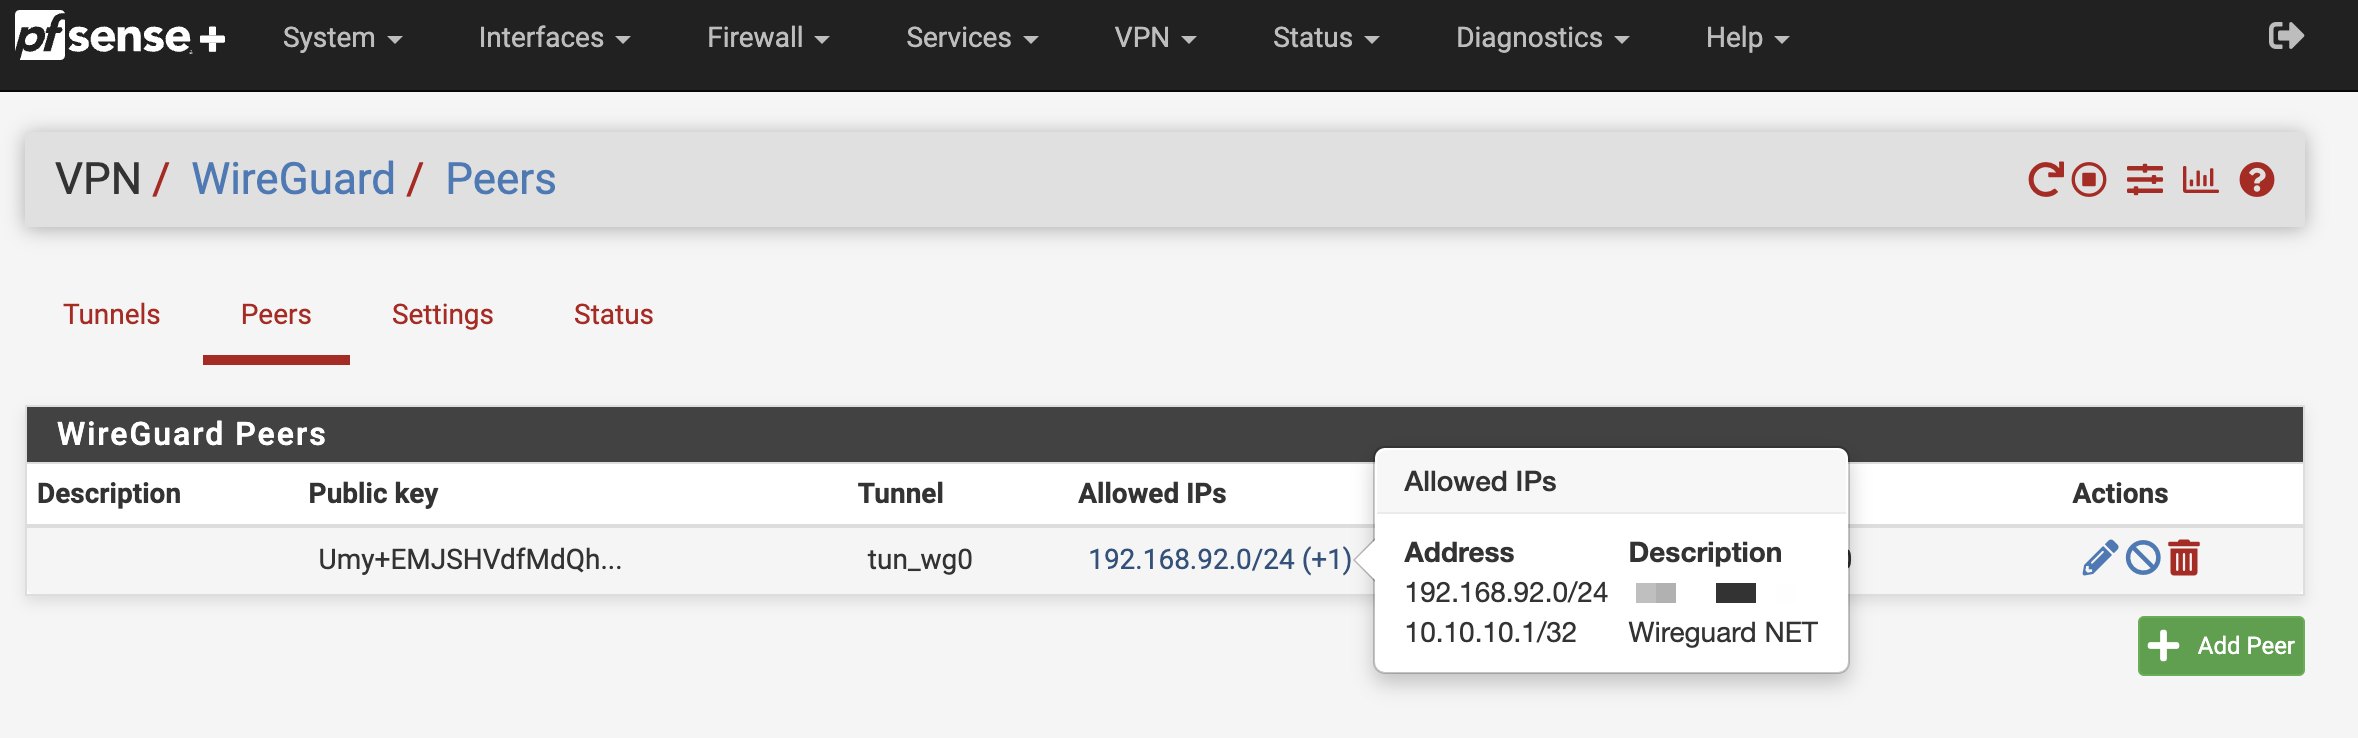Expand the Services dropdown menu

pos(972,38)
